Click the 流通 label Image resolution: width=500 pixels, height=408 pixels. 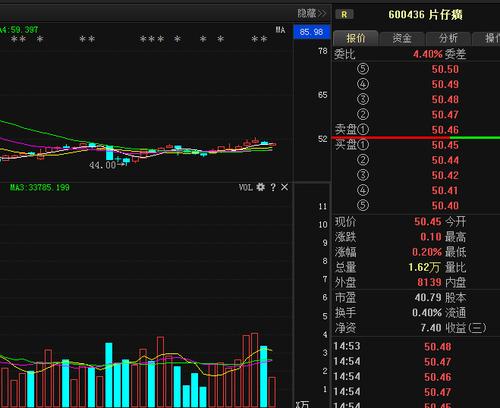point(455,313)
